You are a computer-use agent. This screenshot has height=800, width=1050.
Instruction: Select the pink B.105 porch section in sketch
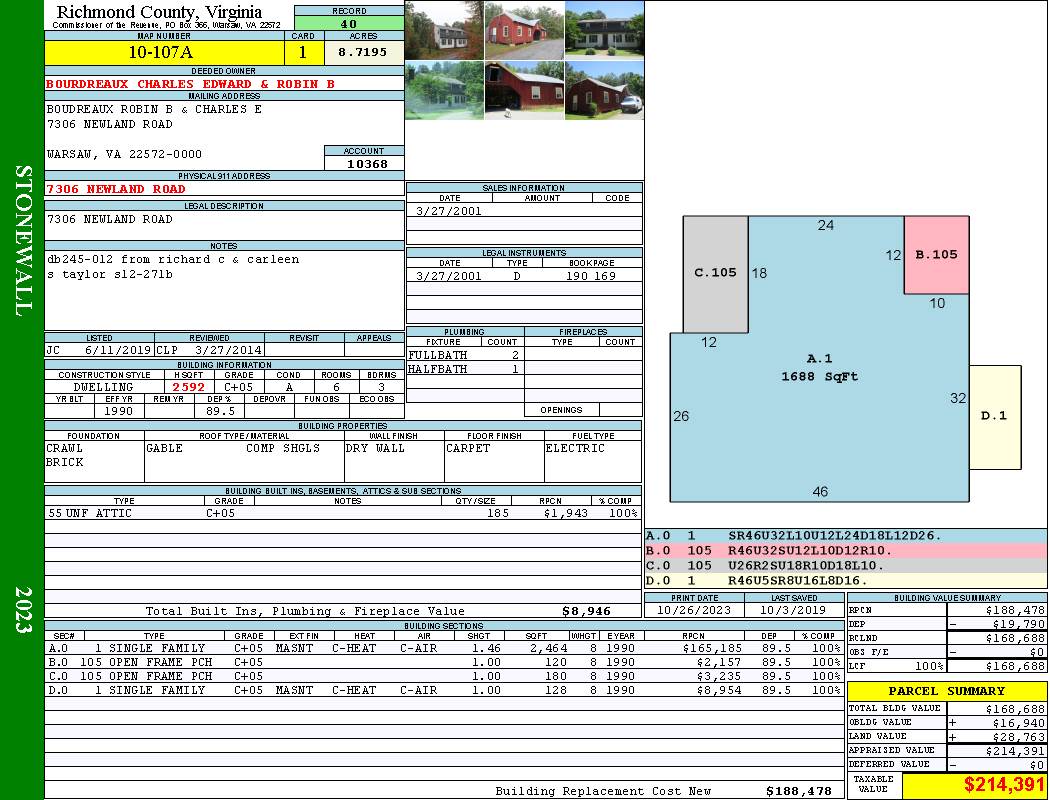click(936, 254)
